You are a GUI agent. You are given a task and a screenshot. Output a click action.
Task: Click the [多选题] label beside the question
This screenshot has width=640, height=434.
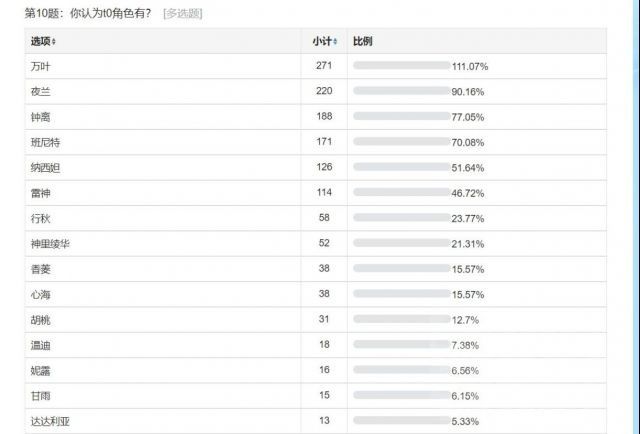[x=182, y=14]
